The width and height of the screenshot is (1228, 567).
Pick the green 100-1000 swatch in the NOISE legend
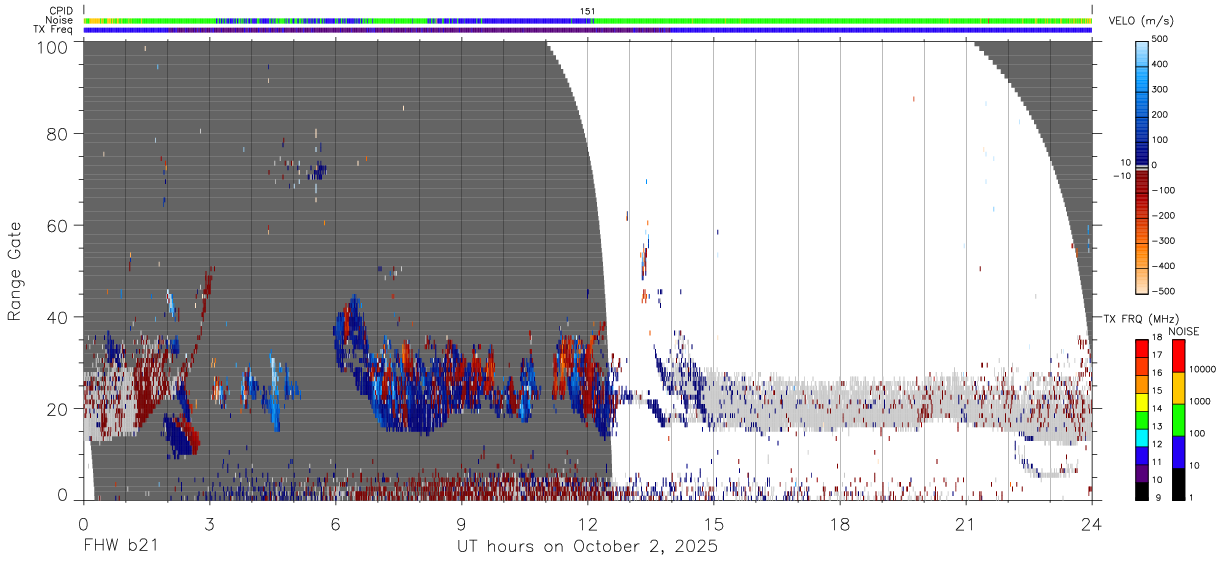(1177, 420)
